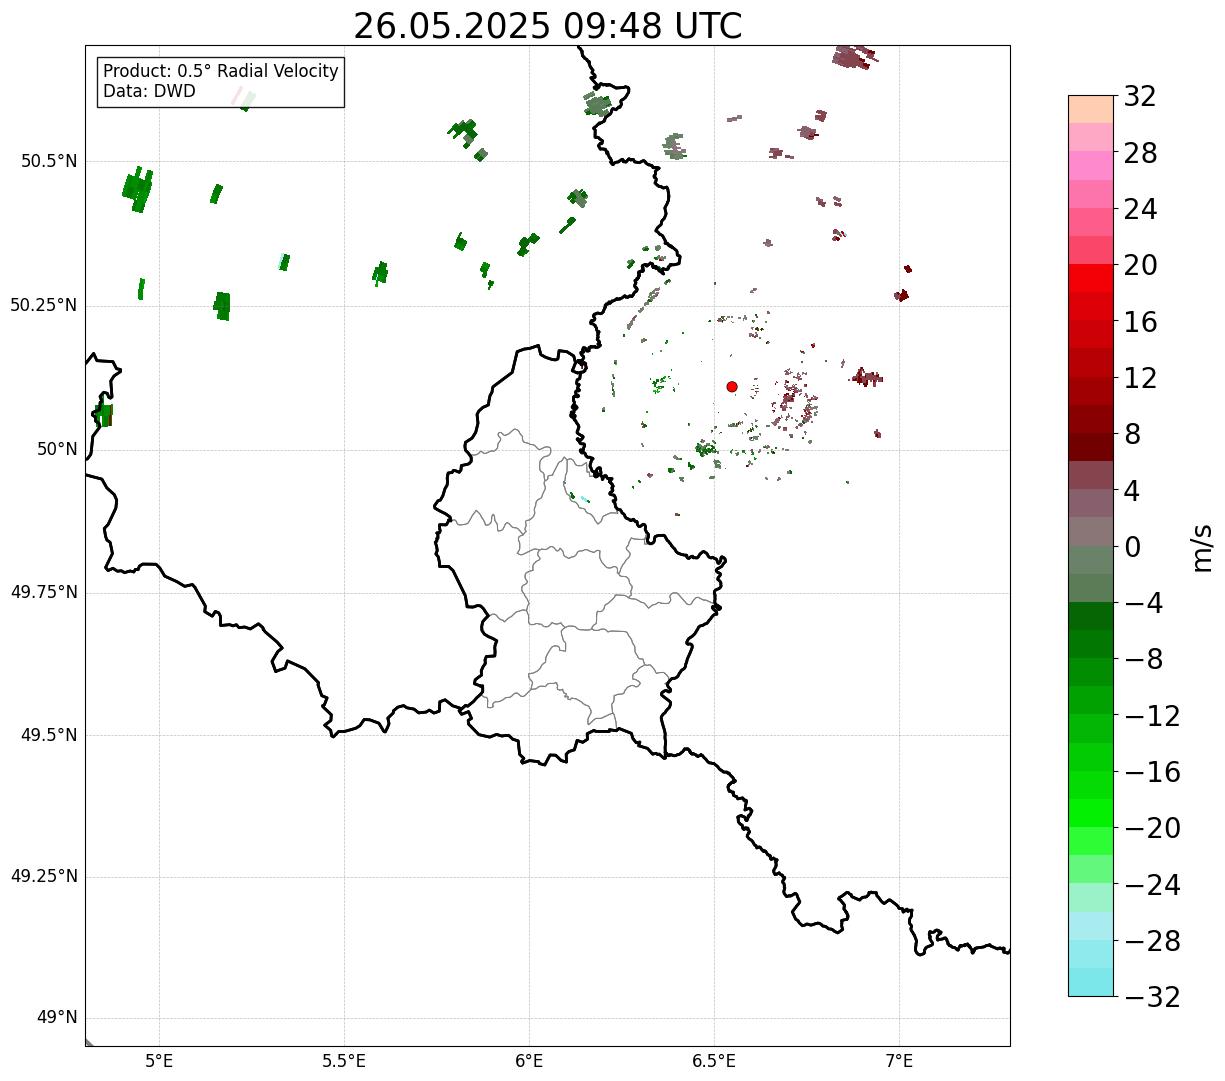This screenshot has height=1081, width=1225.
Task: Select the 49°N latitude label
Action: [x=57, y=1018]
